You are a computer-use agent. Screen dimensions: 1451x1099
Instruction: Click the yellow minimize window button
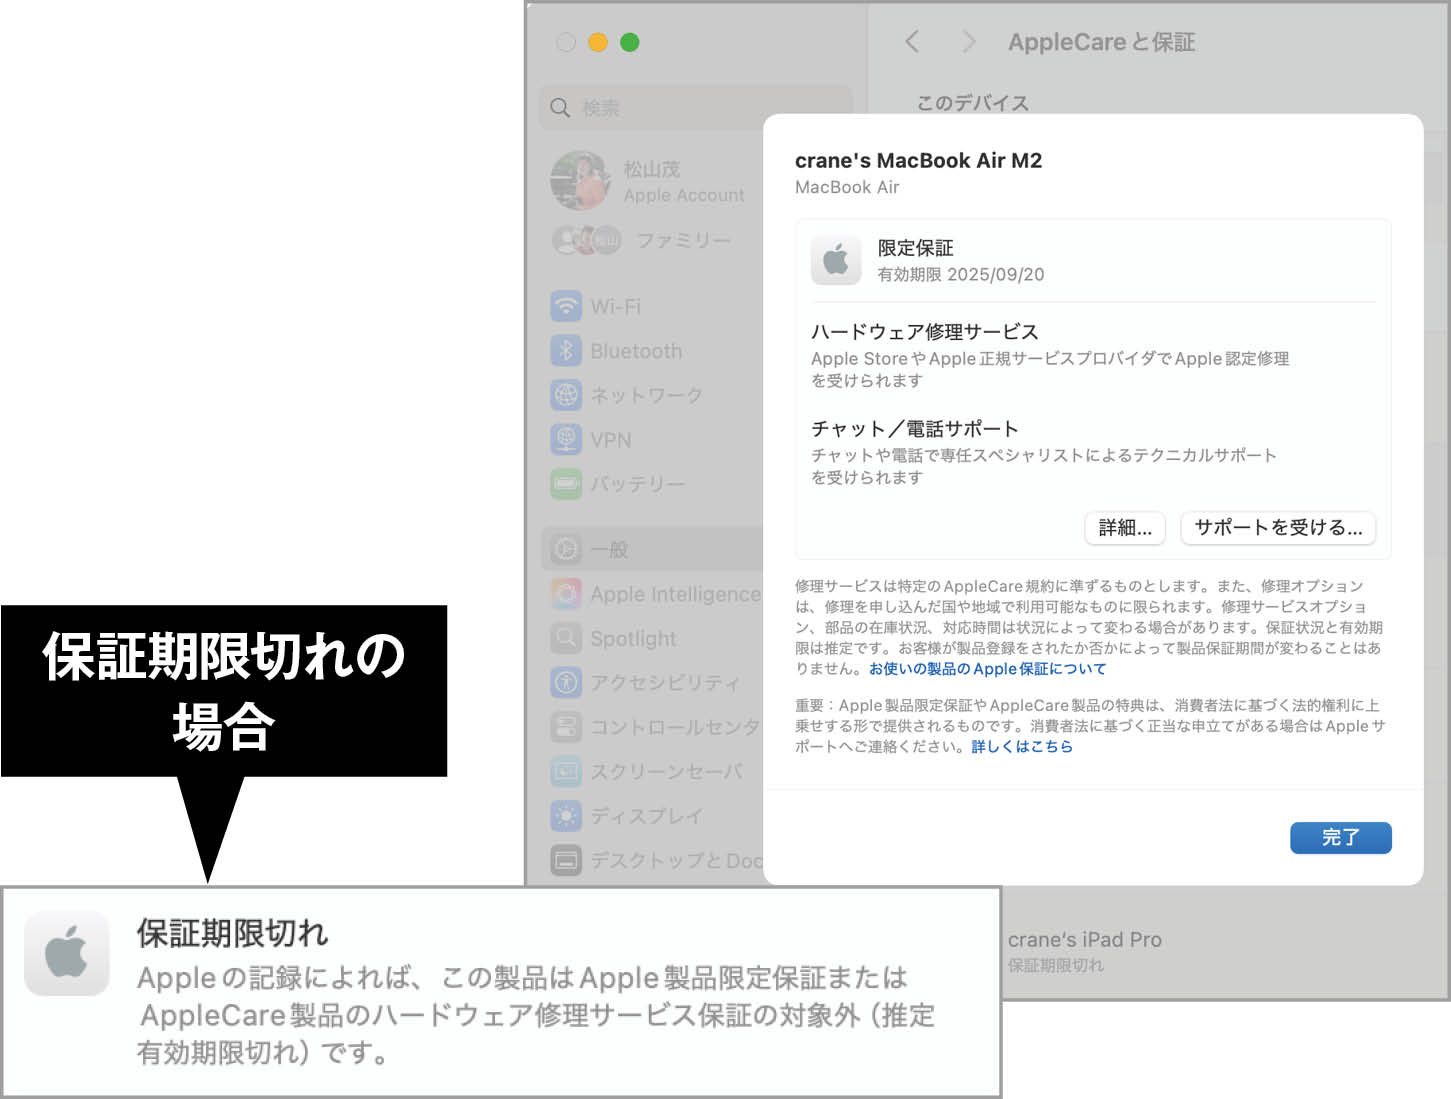point(598,42)
